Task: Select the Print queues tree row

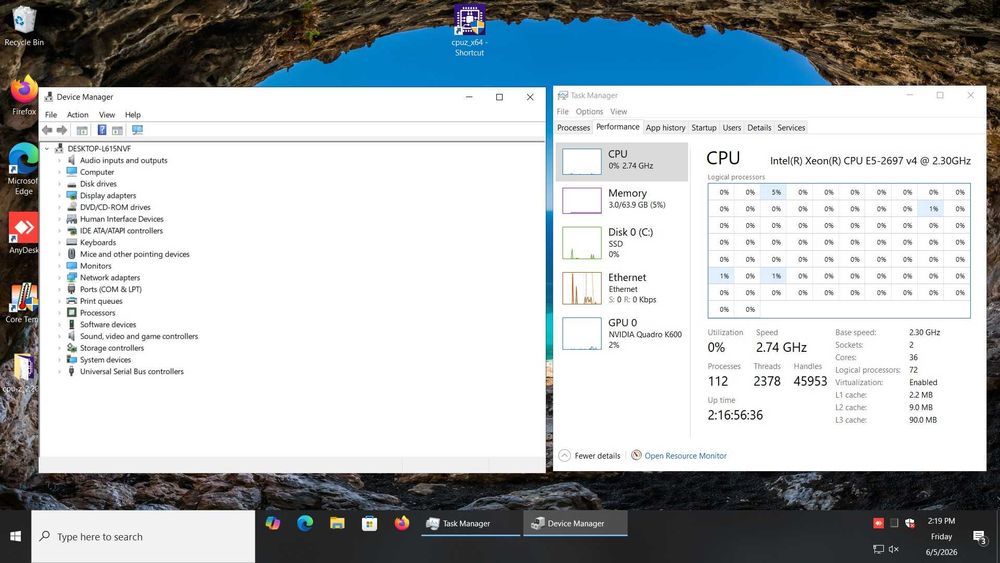Action: tap(94, 301)
